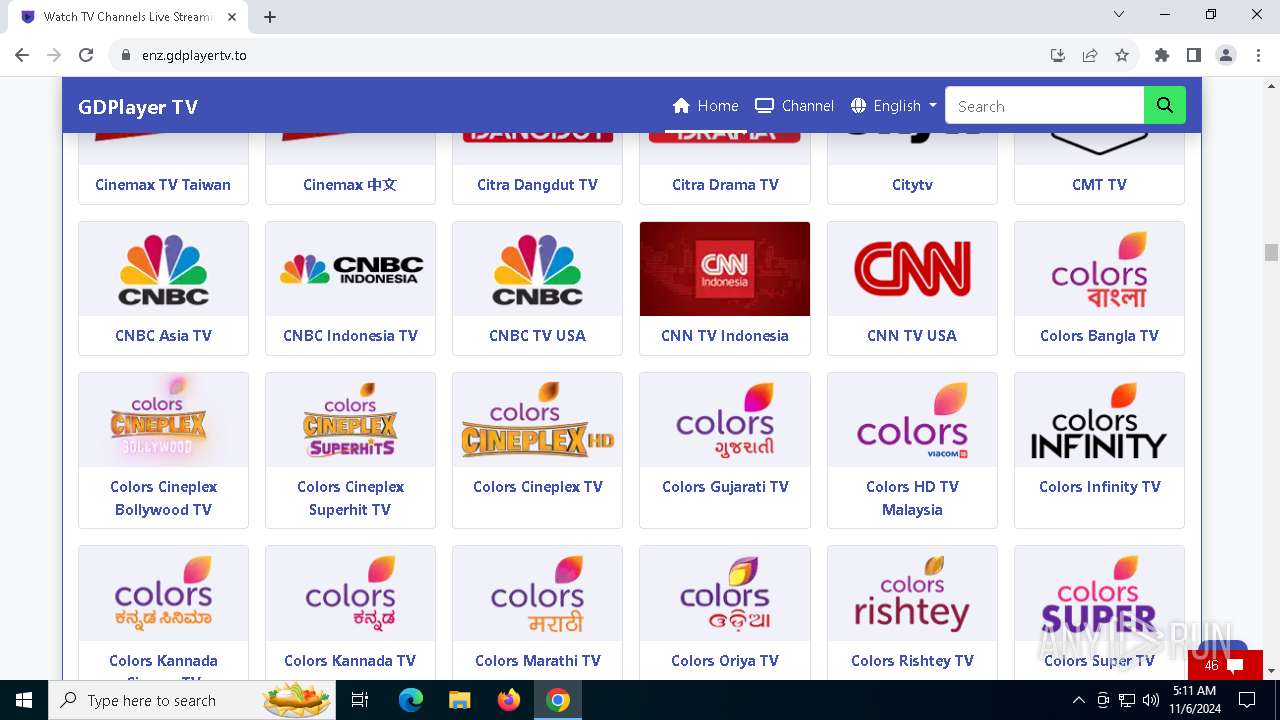Click the Colors Kannada TV link
This screenshot has width=1280, height=720.
coord(350,660)
